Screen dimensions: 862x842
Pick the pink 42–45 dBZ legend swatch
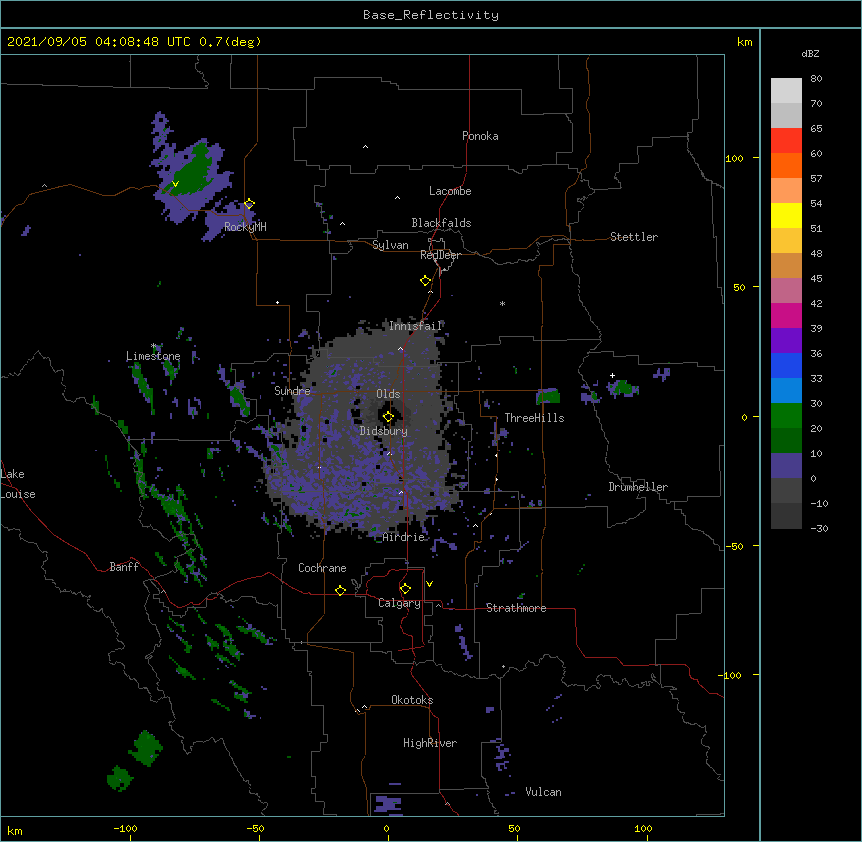[x=786, y=291]
